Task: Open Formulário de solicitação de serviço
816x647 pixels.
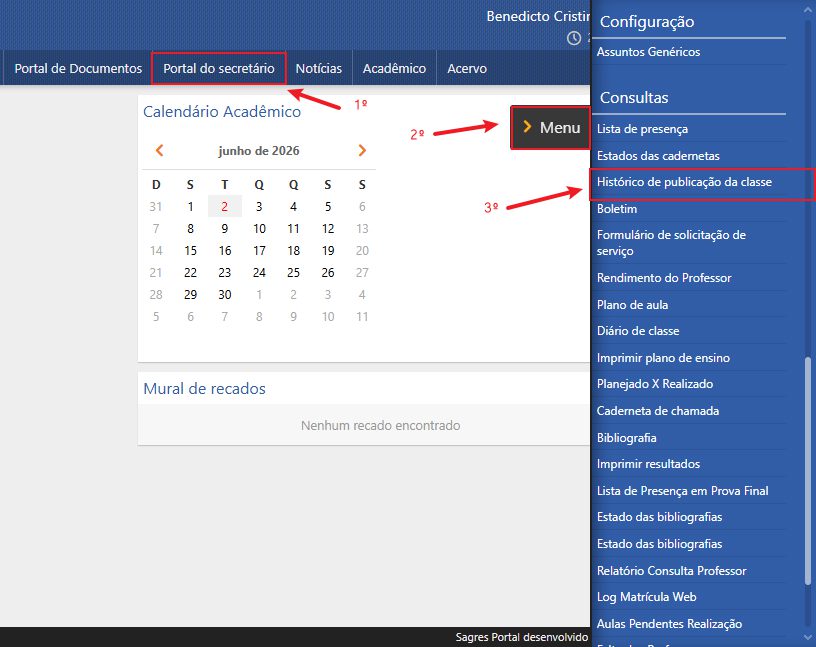Action: coord(671,243)
